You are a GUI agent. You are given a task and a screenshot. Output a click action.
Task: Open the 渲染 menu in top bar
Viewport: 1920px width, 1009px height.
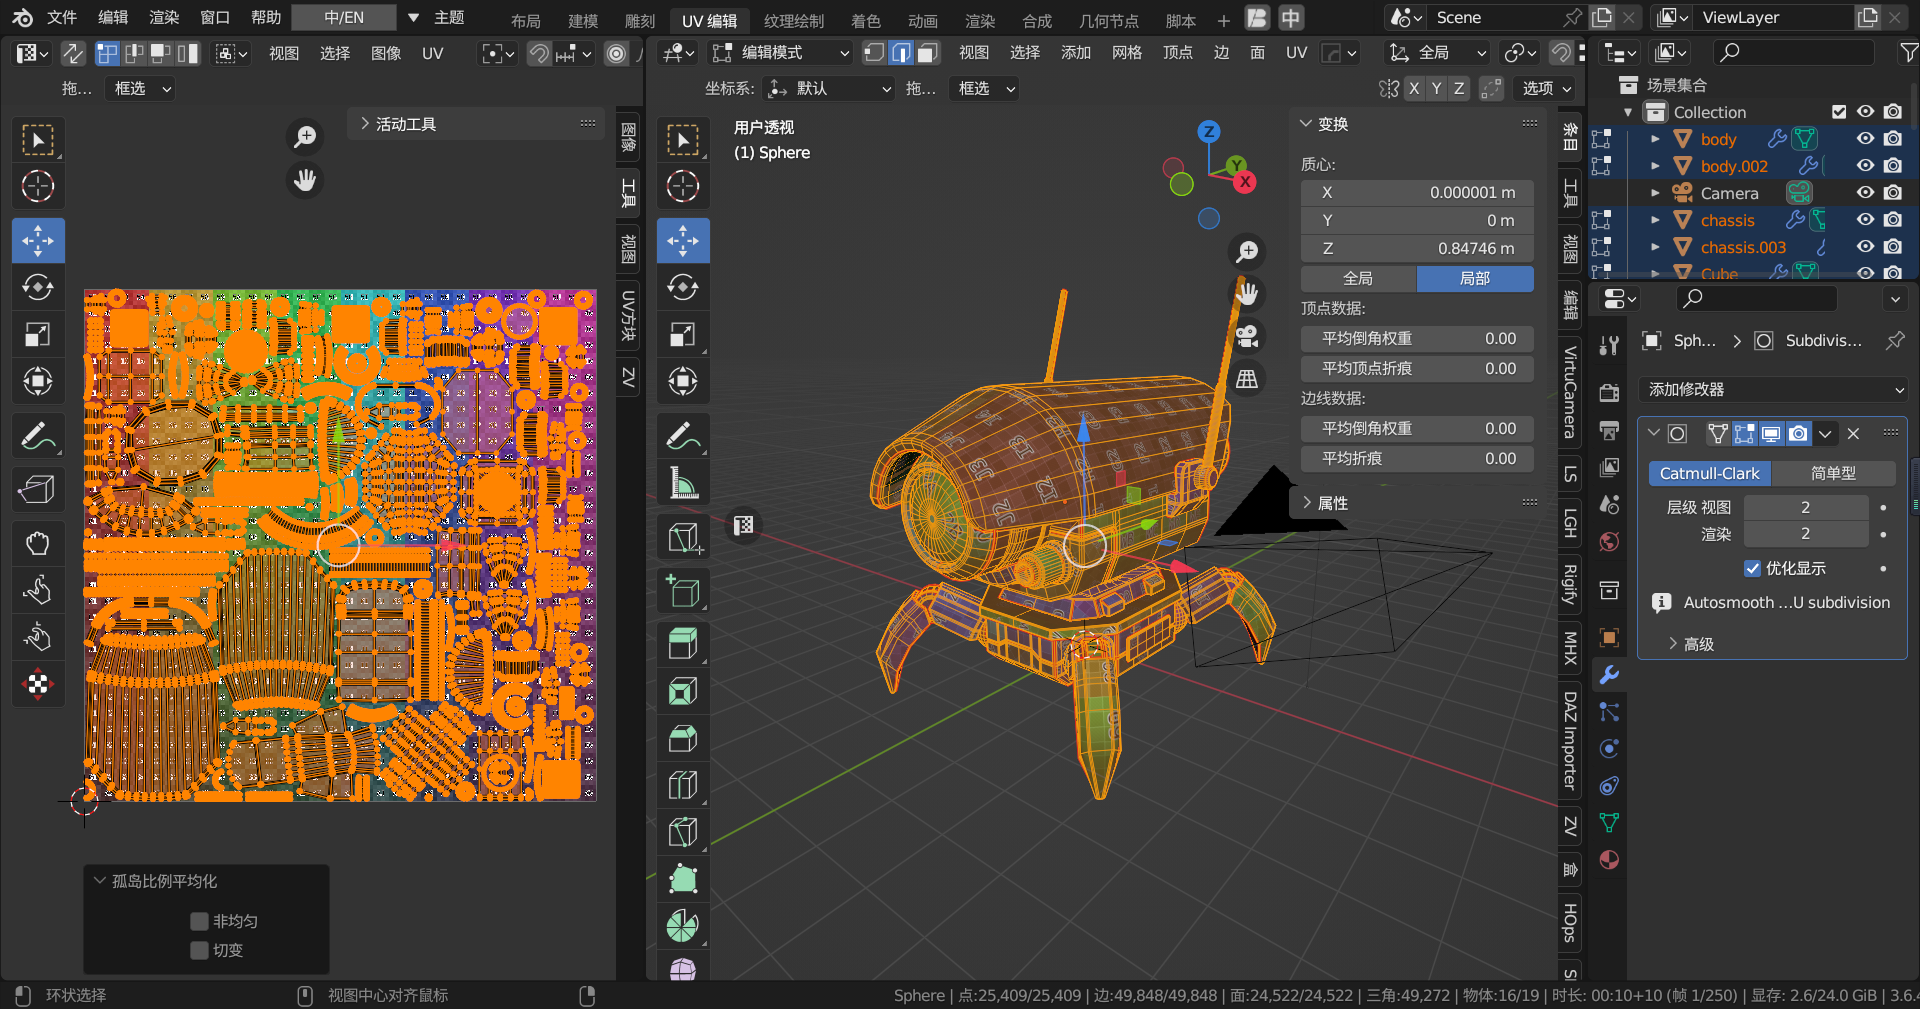point(164,17)
